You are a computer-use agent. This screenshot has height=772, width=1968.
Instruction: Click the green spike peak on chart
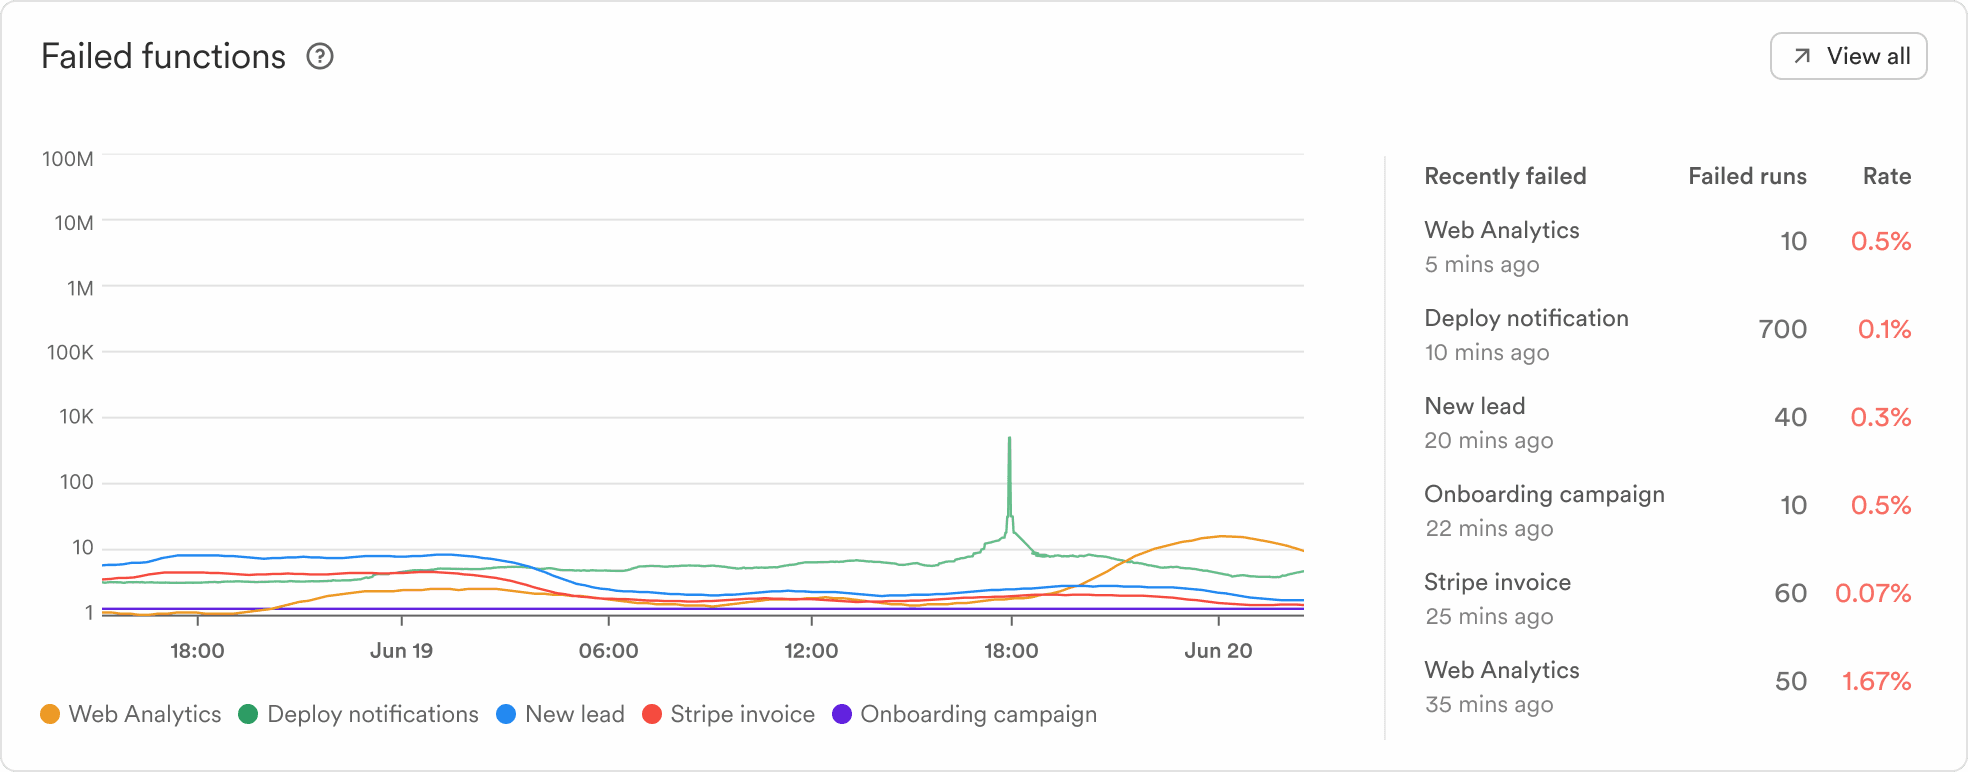coord(1009,439)
